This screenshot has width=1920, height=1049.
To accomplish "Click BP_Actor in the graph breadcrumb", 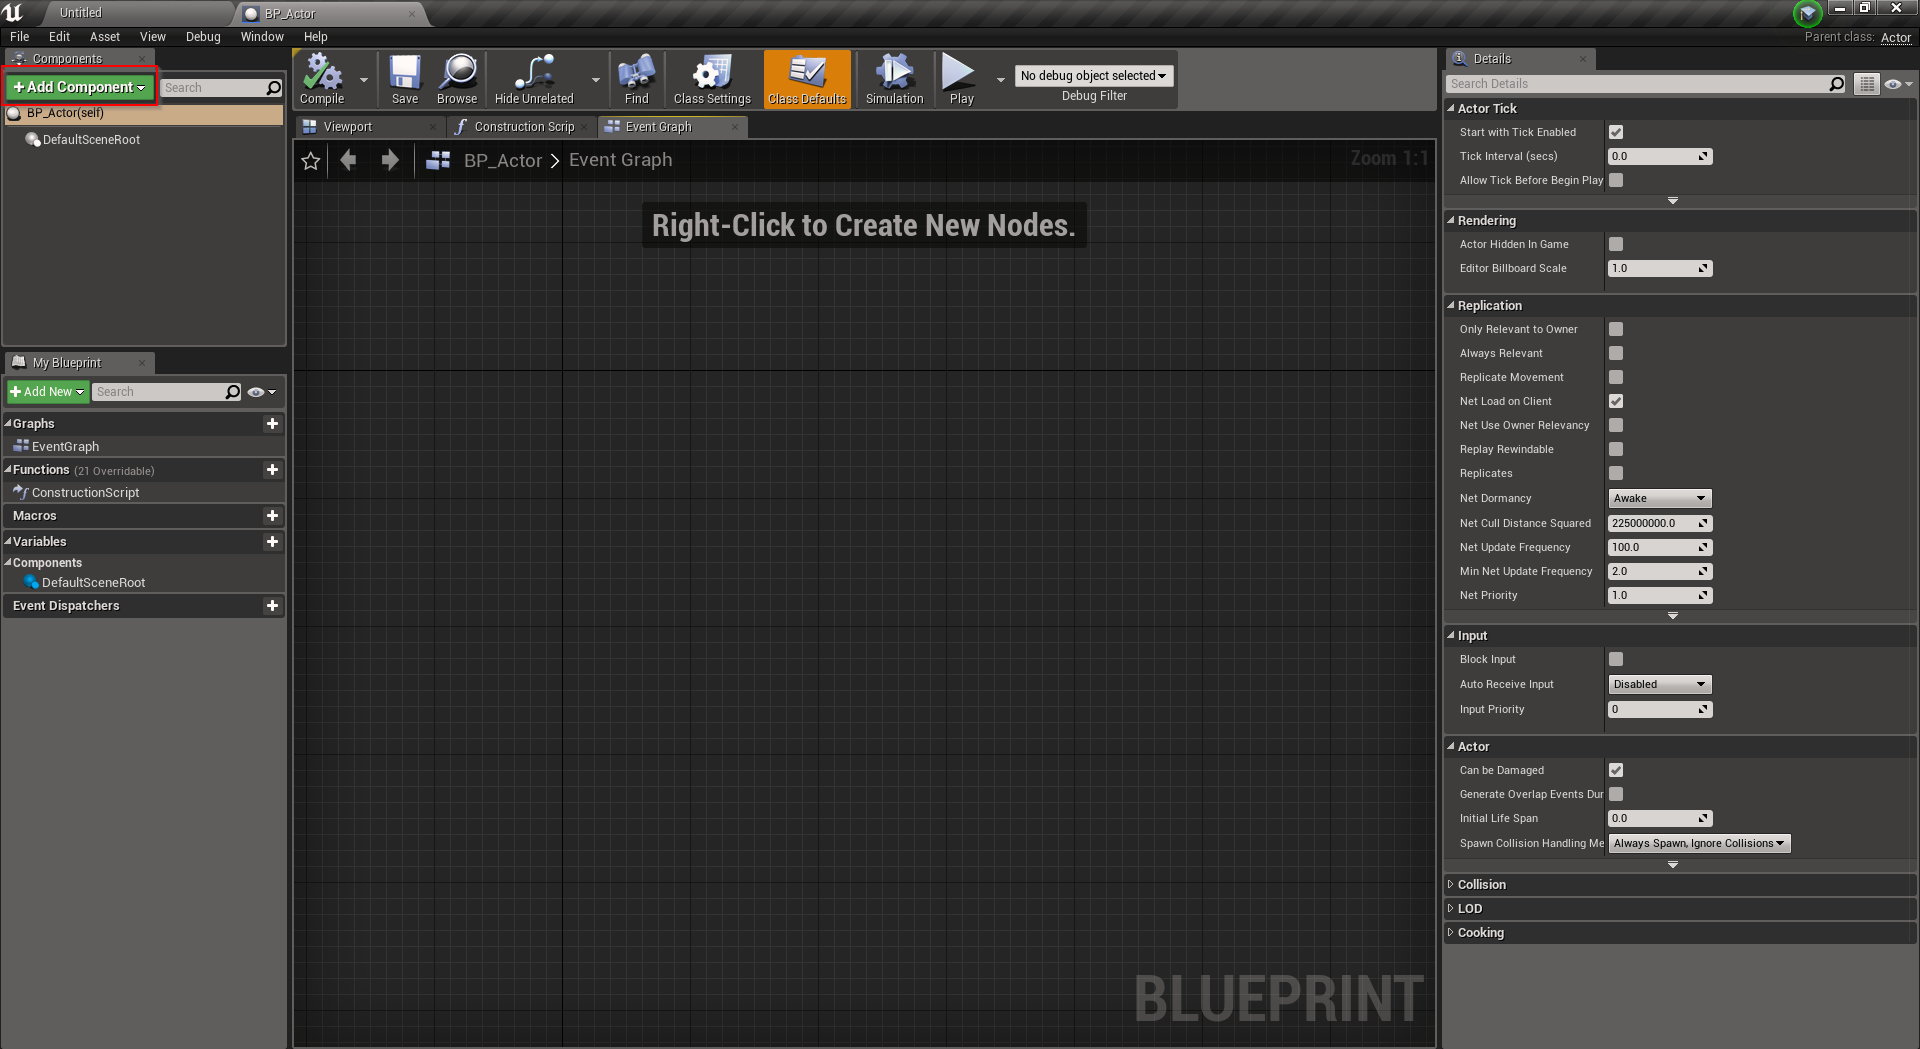I will 503,160.
